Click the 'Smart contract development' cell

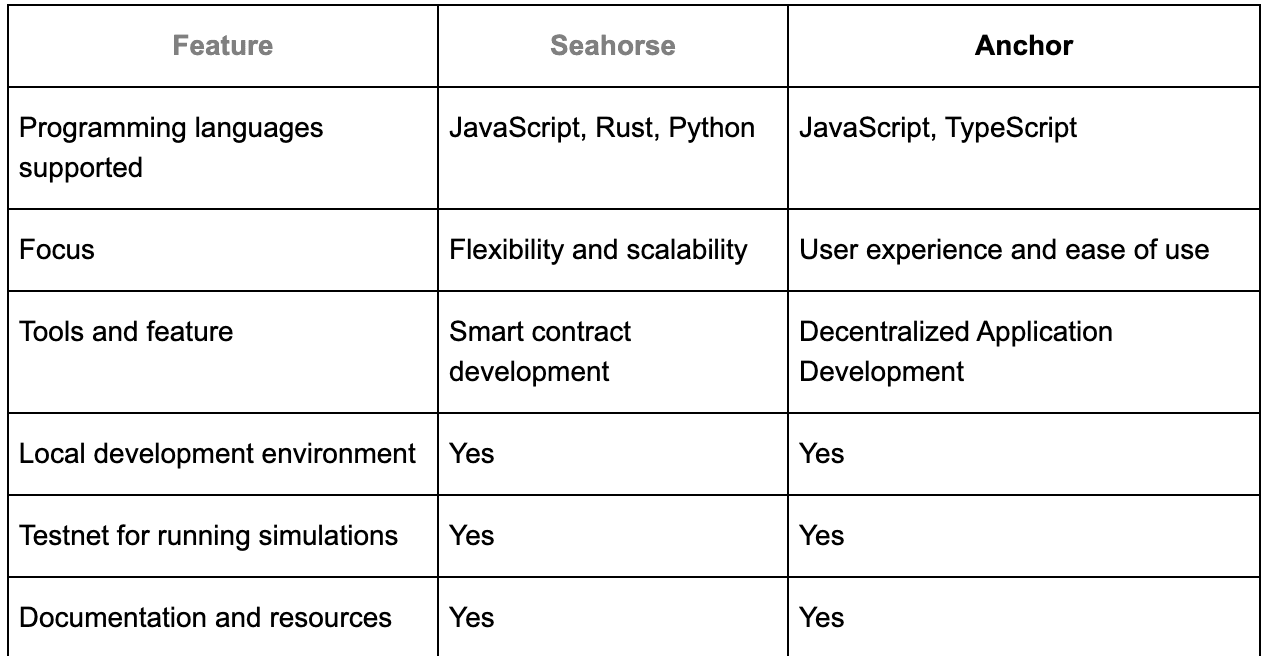[x=540, y=351]
